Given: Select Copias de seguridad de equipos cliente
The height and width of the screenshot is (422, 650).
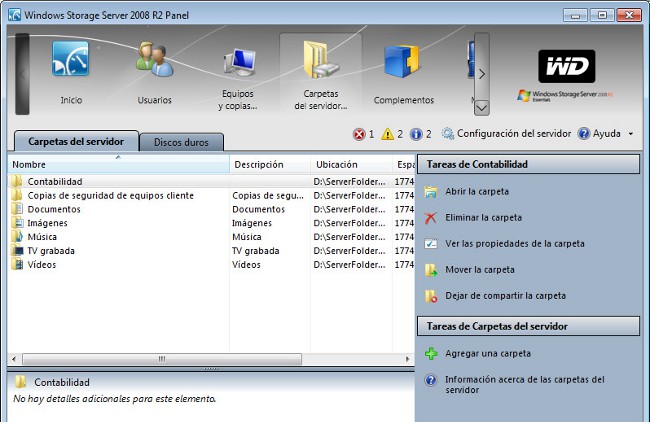Looking at the screenshot, I should [x=110, y=196].
